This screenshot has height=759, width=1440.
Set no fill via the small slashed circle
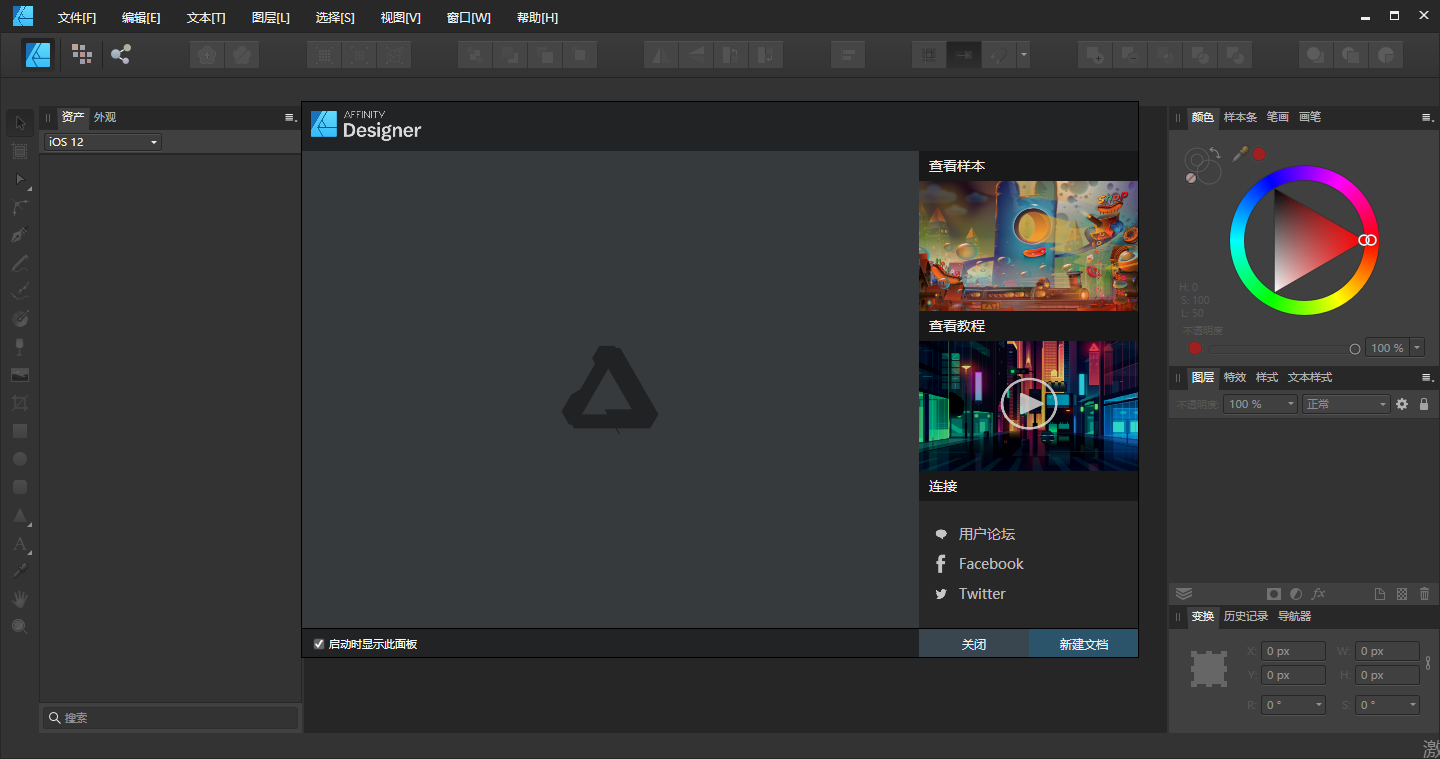[1191, 178]
